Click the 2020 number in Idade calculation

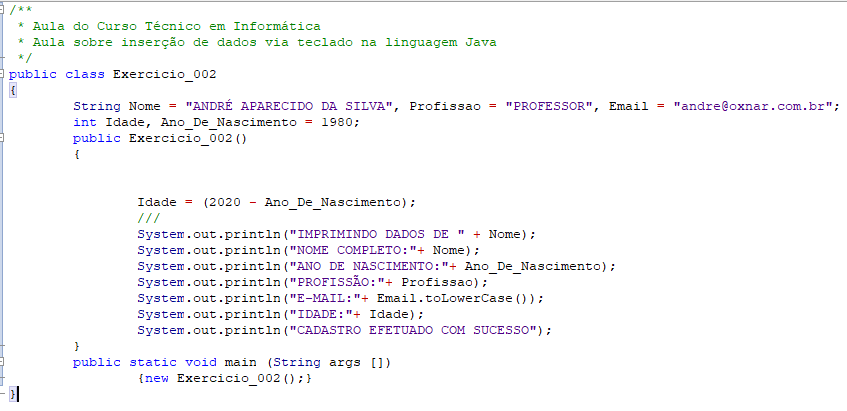(225, 203)
